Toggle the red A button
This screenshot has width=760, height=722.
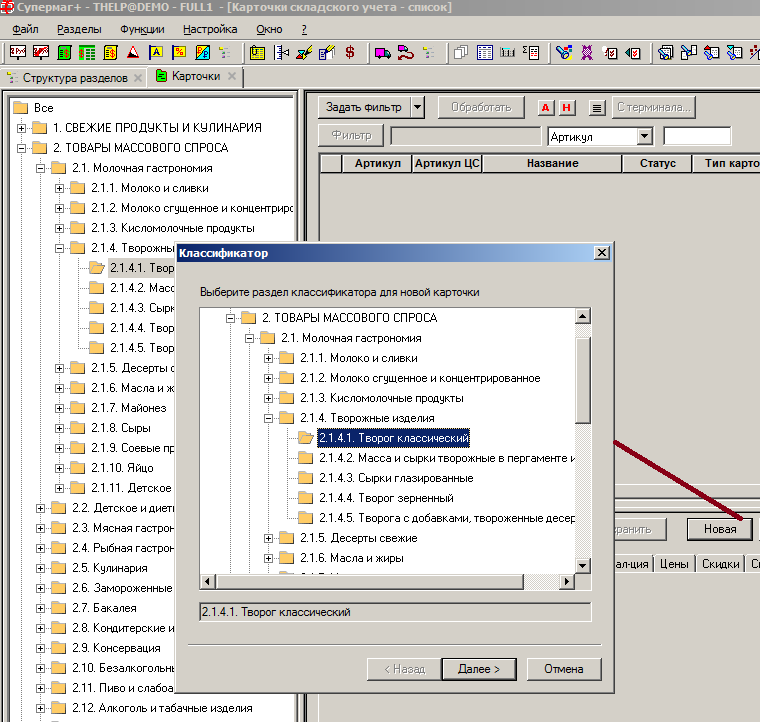click(x=546, y=108)
